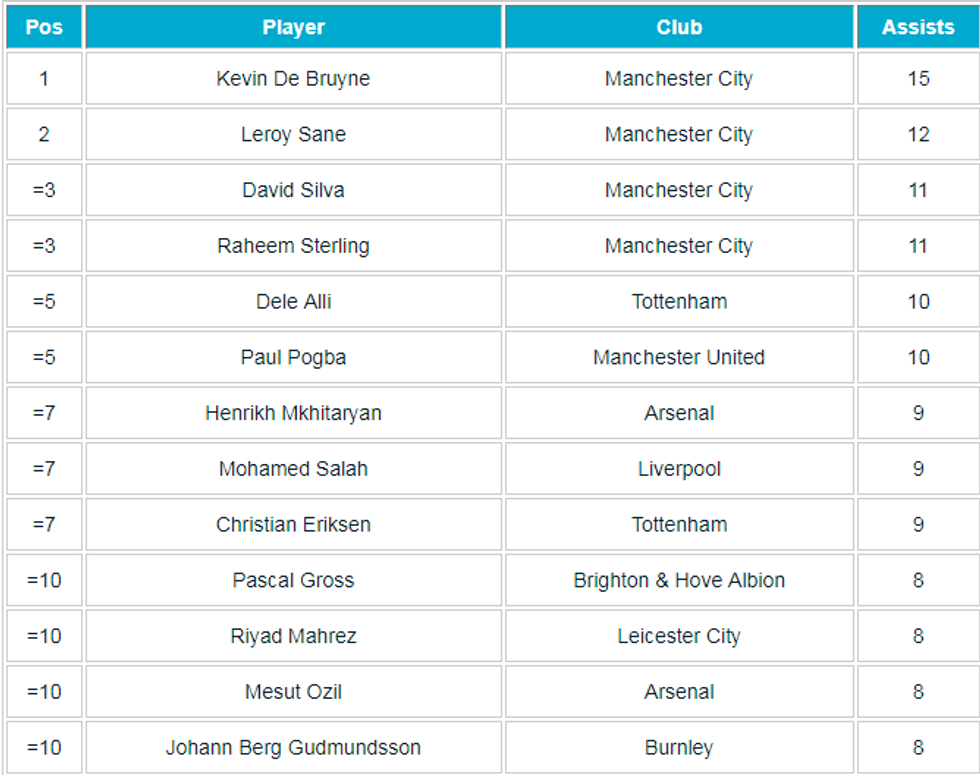Image resolution: width=980 pixels, height=775 pixels.
Task: Click Raheem Sterling in the table
Action: pos(293,246)
